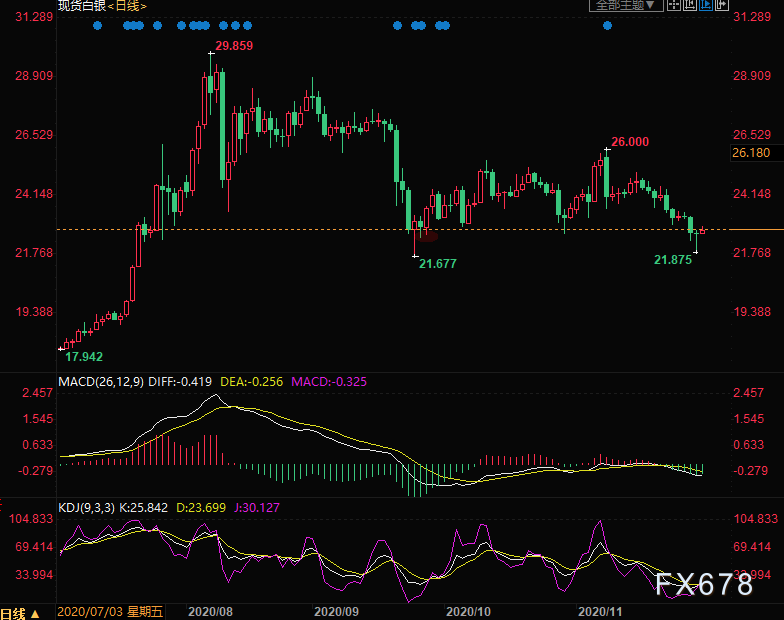Select the 2020/07/03 星期五 date field

[x=110, y=612]
